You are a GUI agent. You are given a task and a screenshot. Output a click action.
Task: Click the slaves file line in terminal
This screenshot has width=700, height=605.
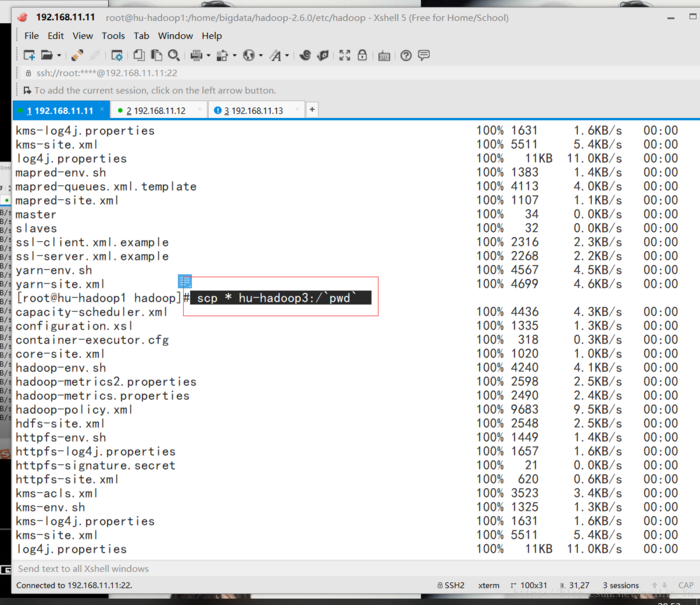pyautogui.click(x=36, y=228)
